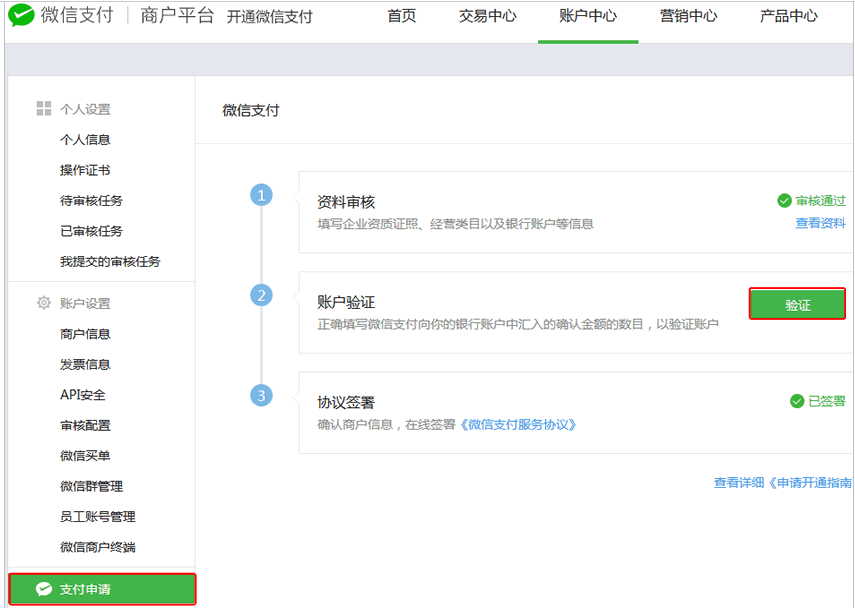Open the 查看资料 link

point(821,222)
